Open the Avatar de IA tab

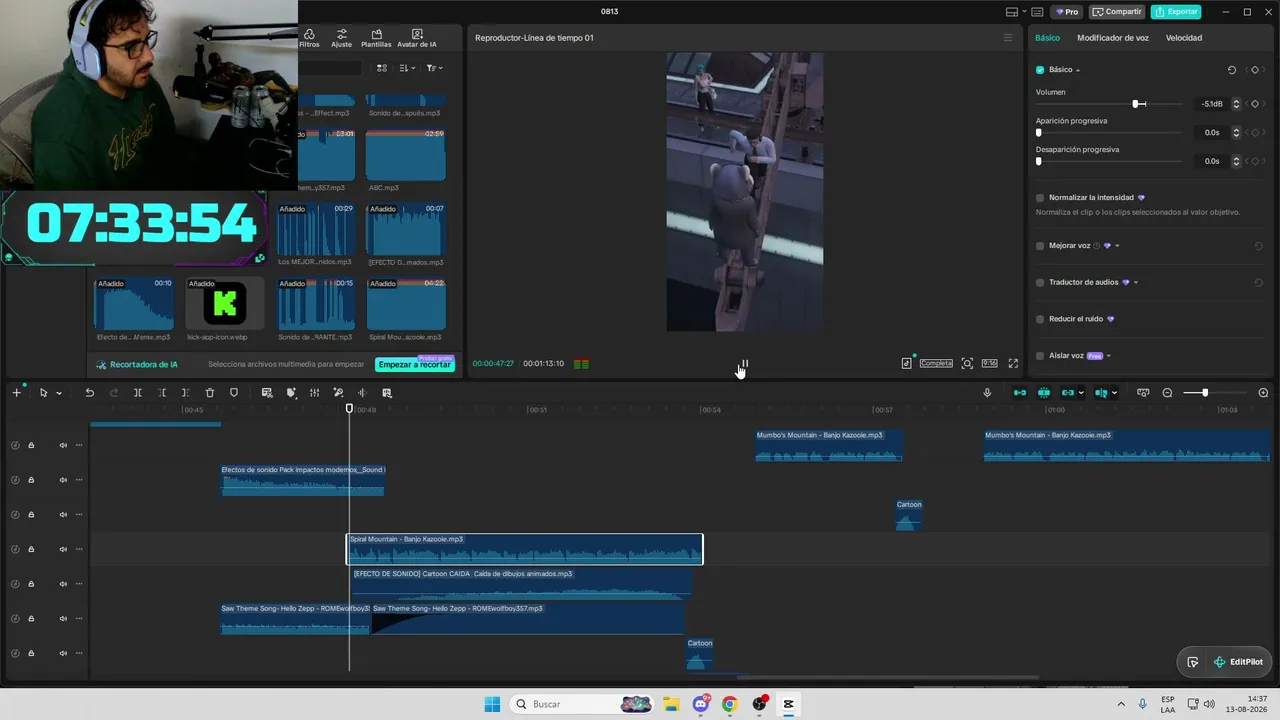pyautogui.click(x=417, y=38)
